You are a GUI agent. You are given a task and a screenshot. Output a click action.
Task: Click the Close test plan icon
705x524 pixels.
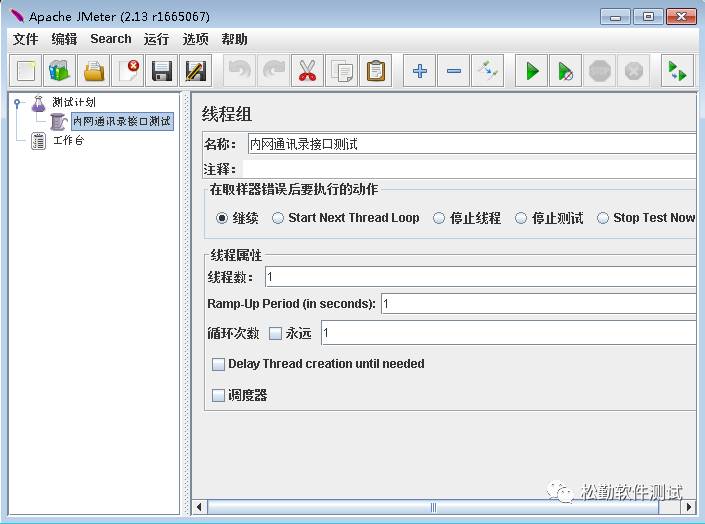(128, 71)
